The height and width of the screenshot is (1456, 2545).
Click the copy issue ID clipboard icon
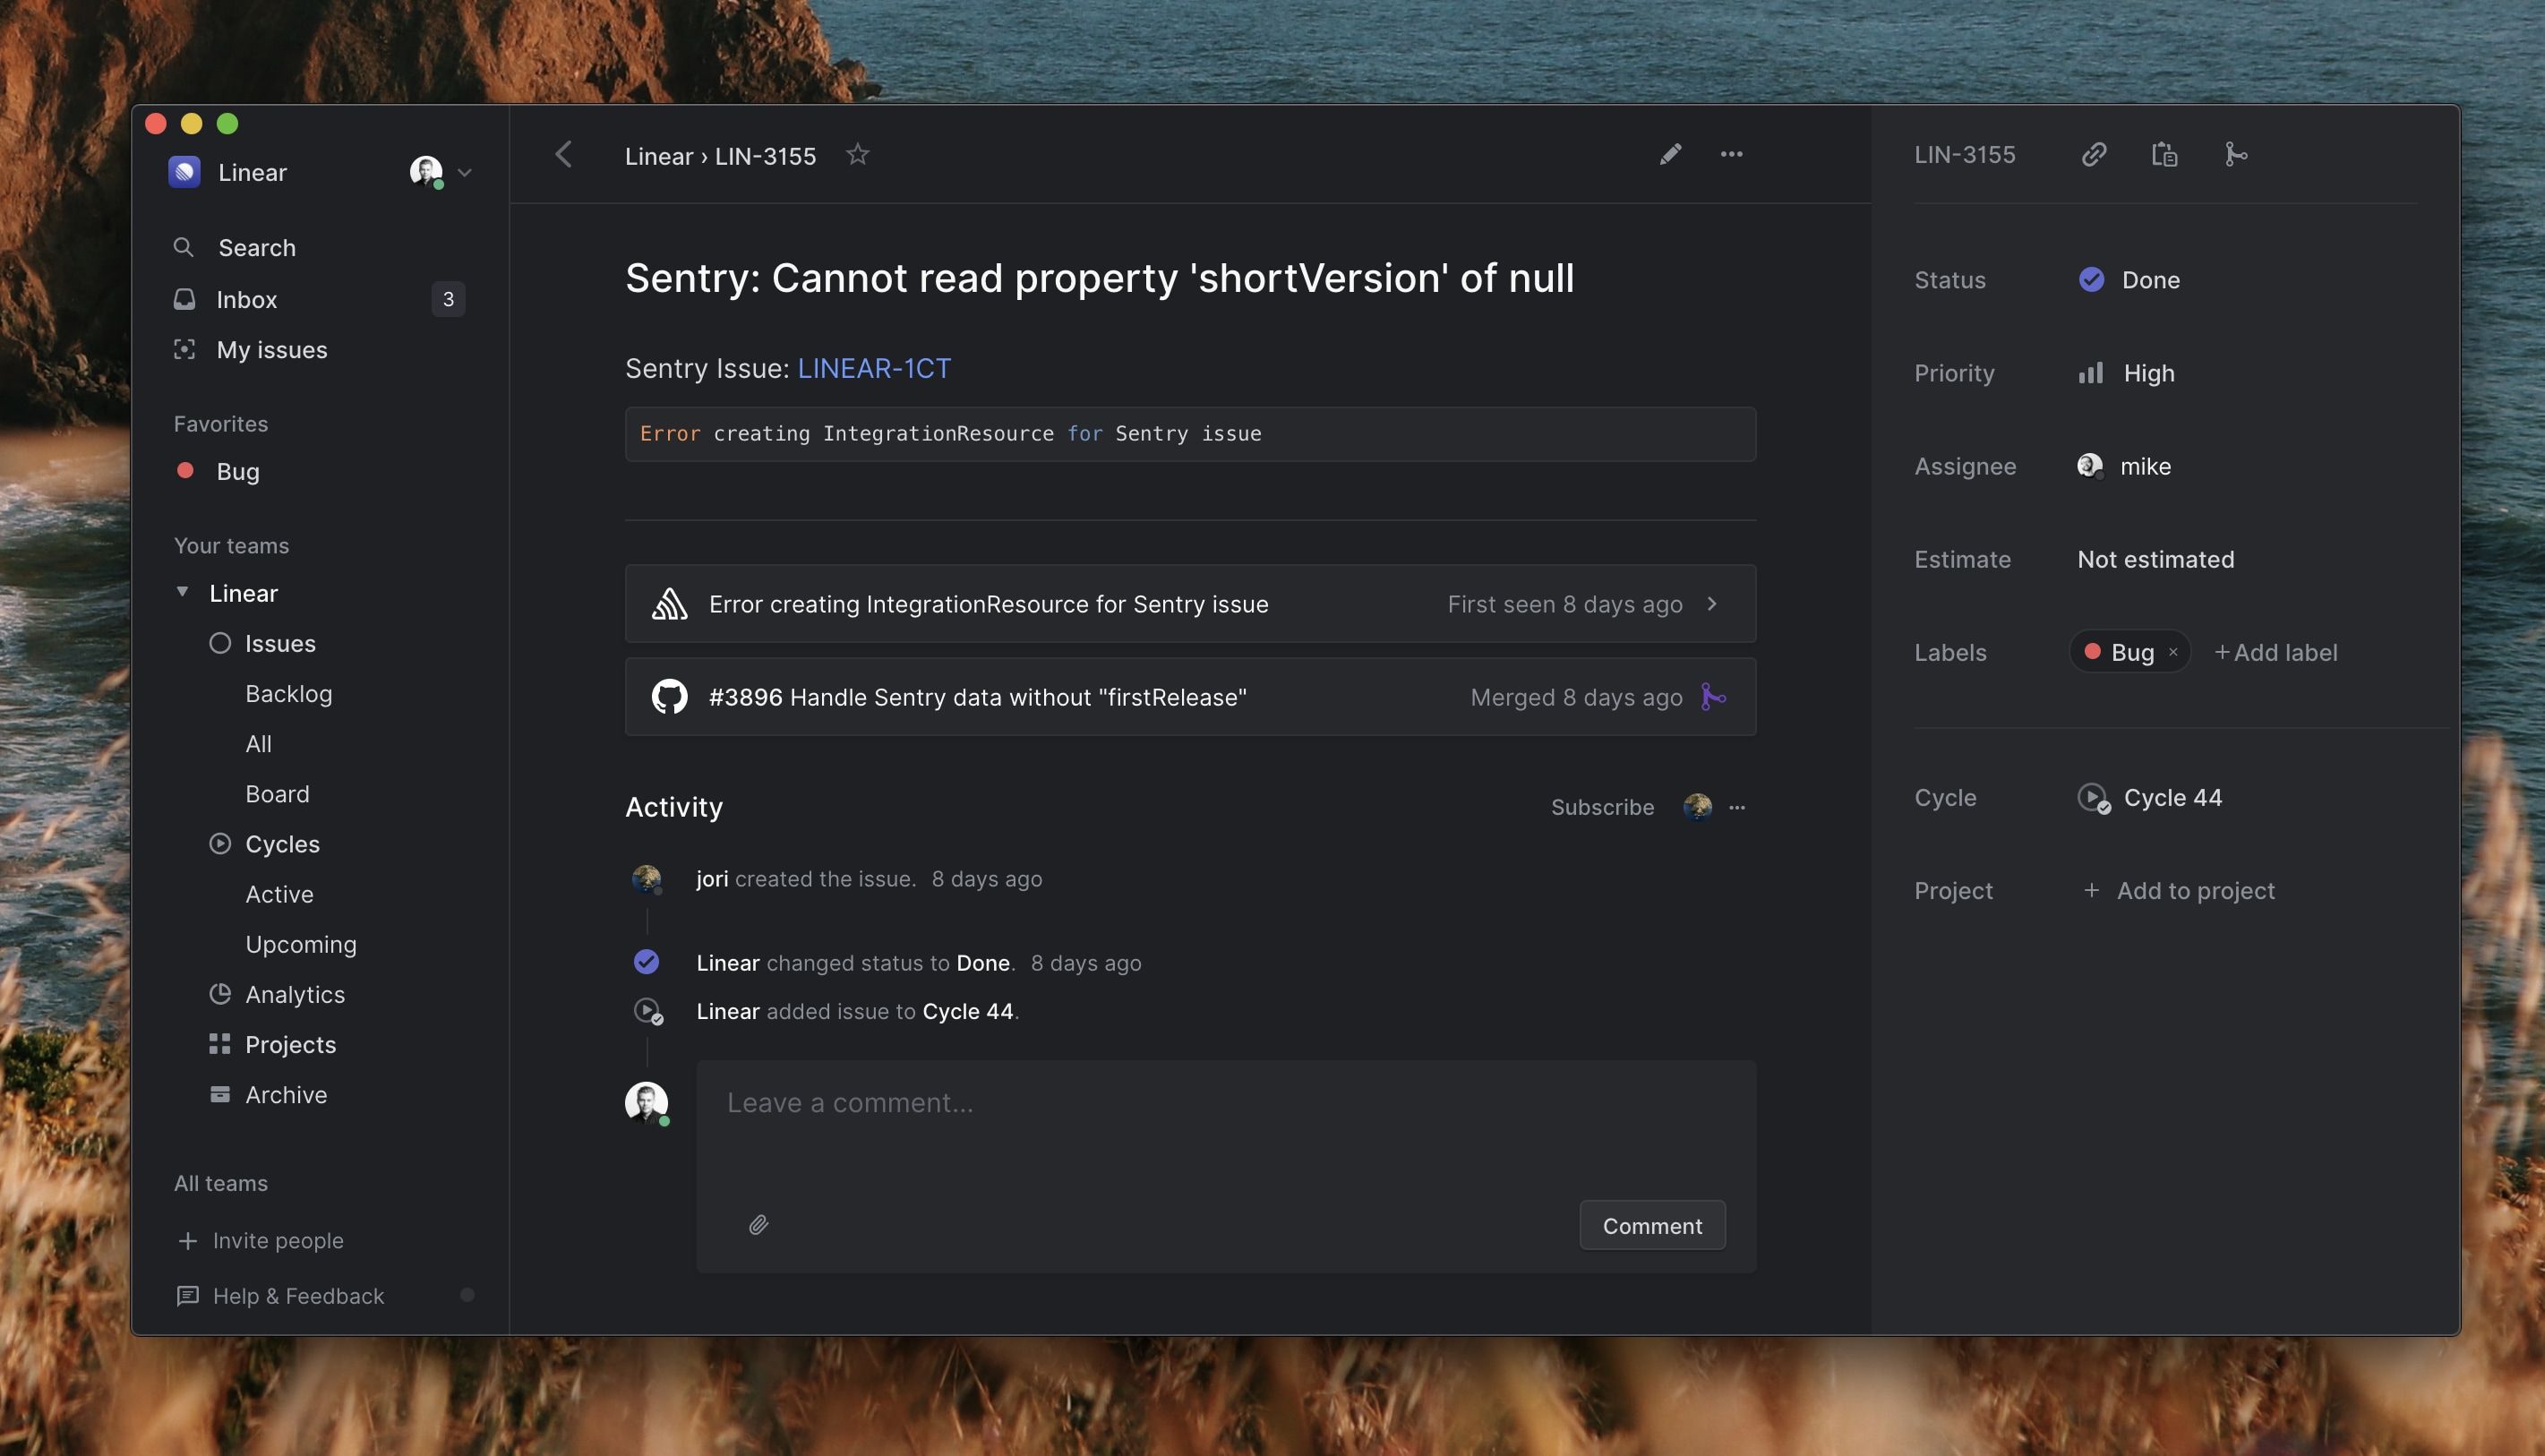tap(2164, 154)
